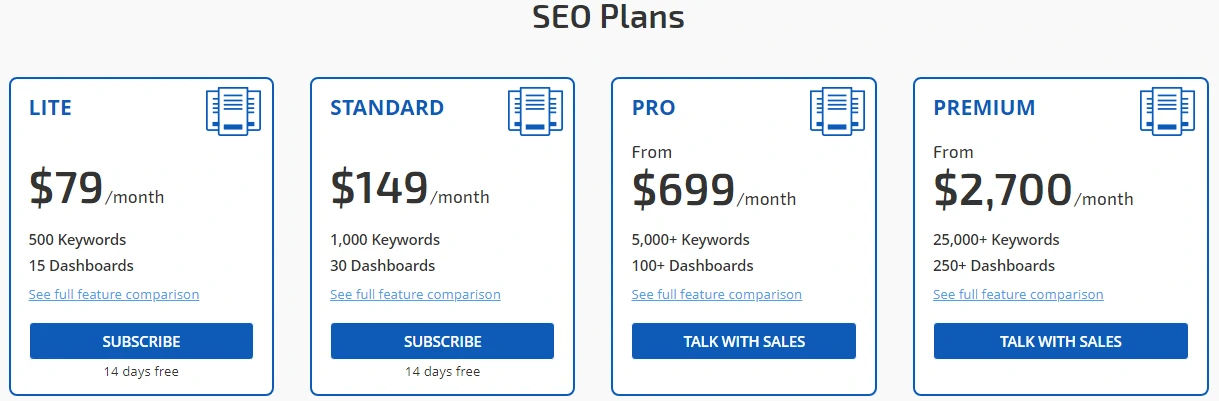View PREMIUM full feature comparison link
The image size is (1219, 401).
(x=1018, y=295)
